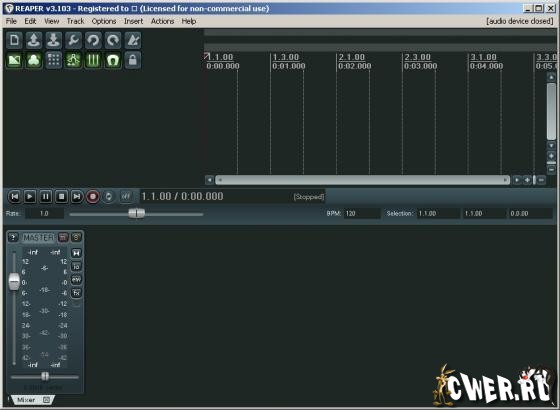Click the Undo arrow icon
The width and height of the screenshot is (560, 410).
point(93,40)
